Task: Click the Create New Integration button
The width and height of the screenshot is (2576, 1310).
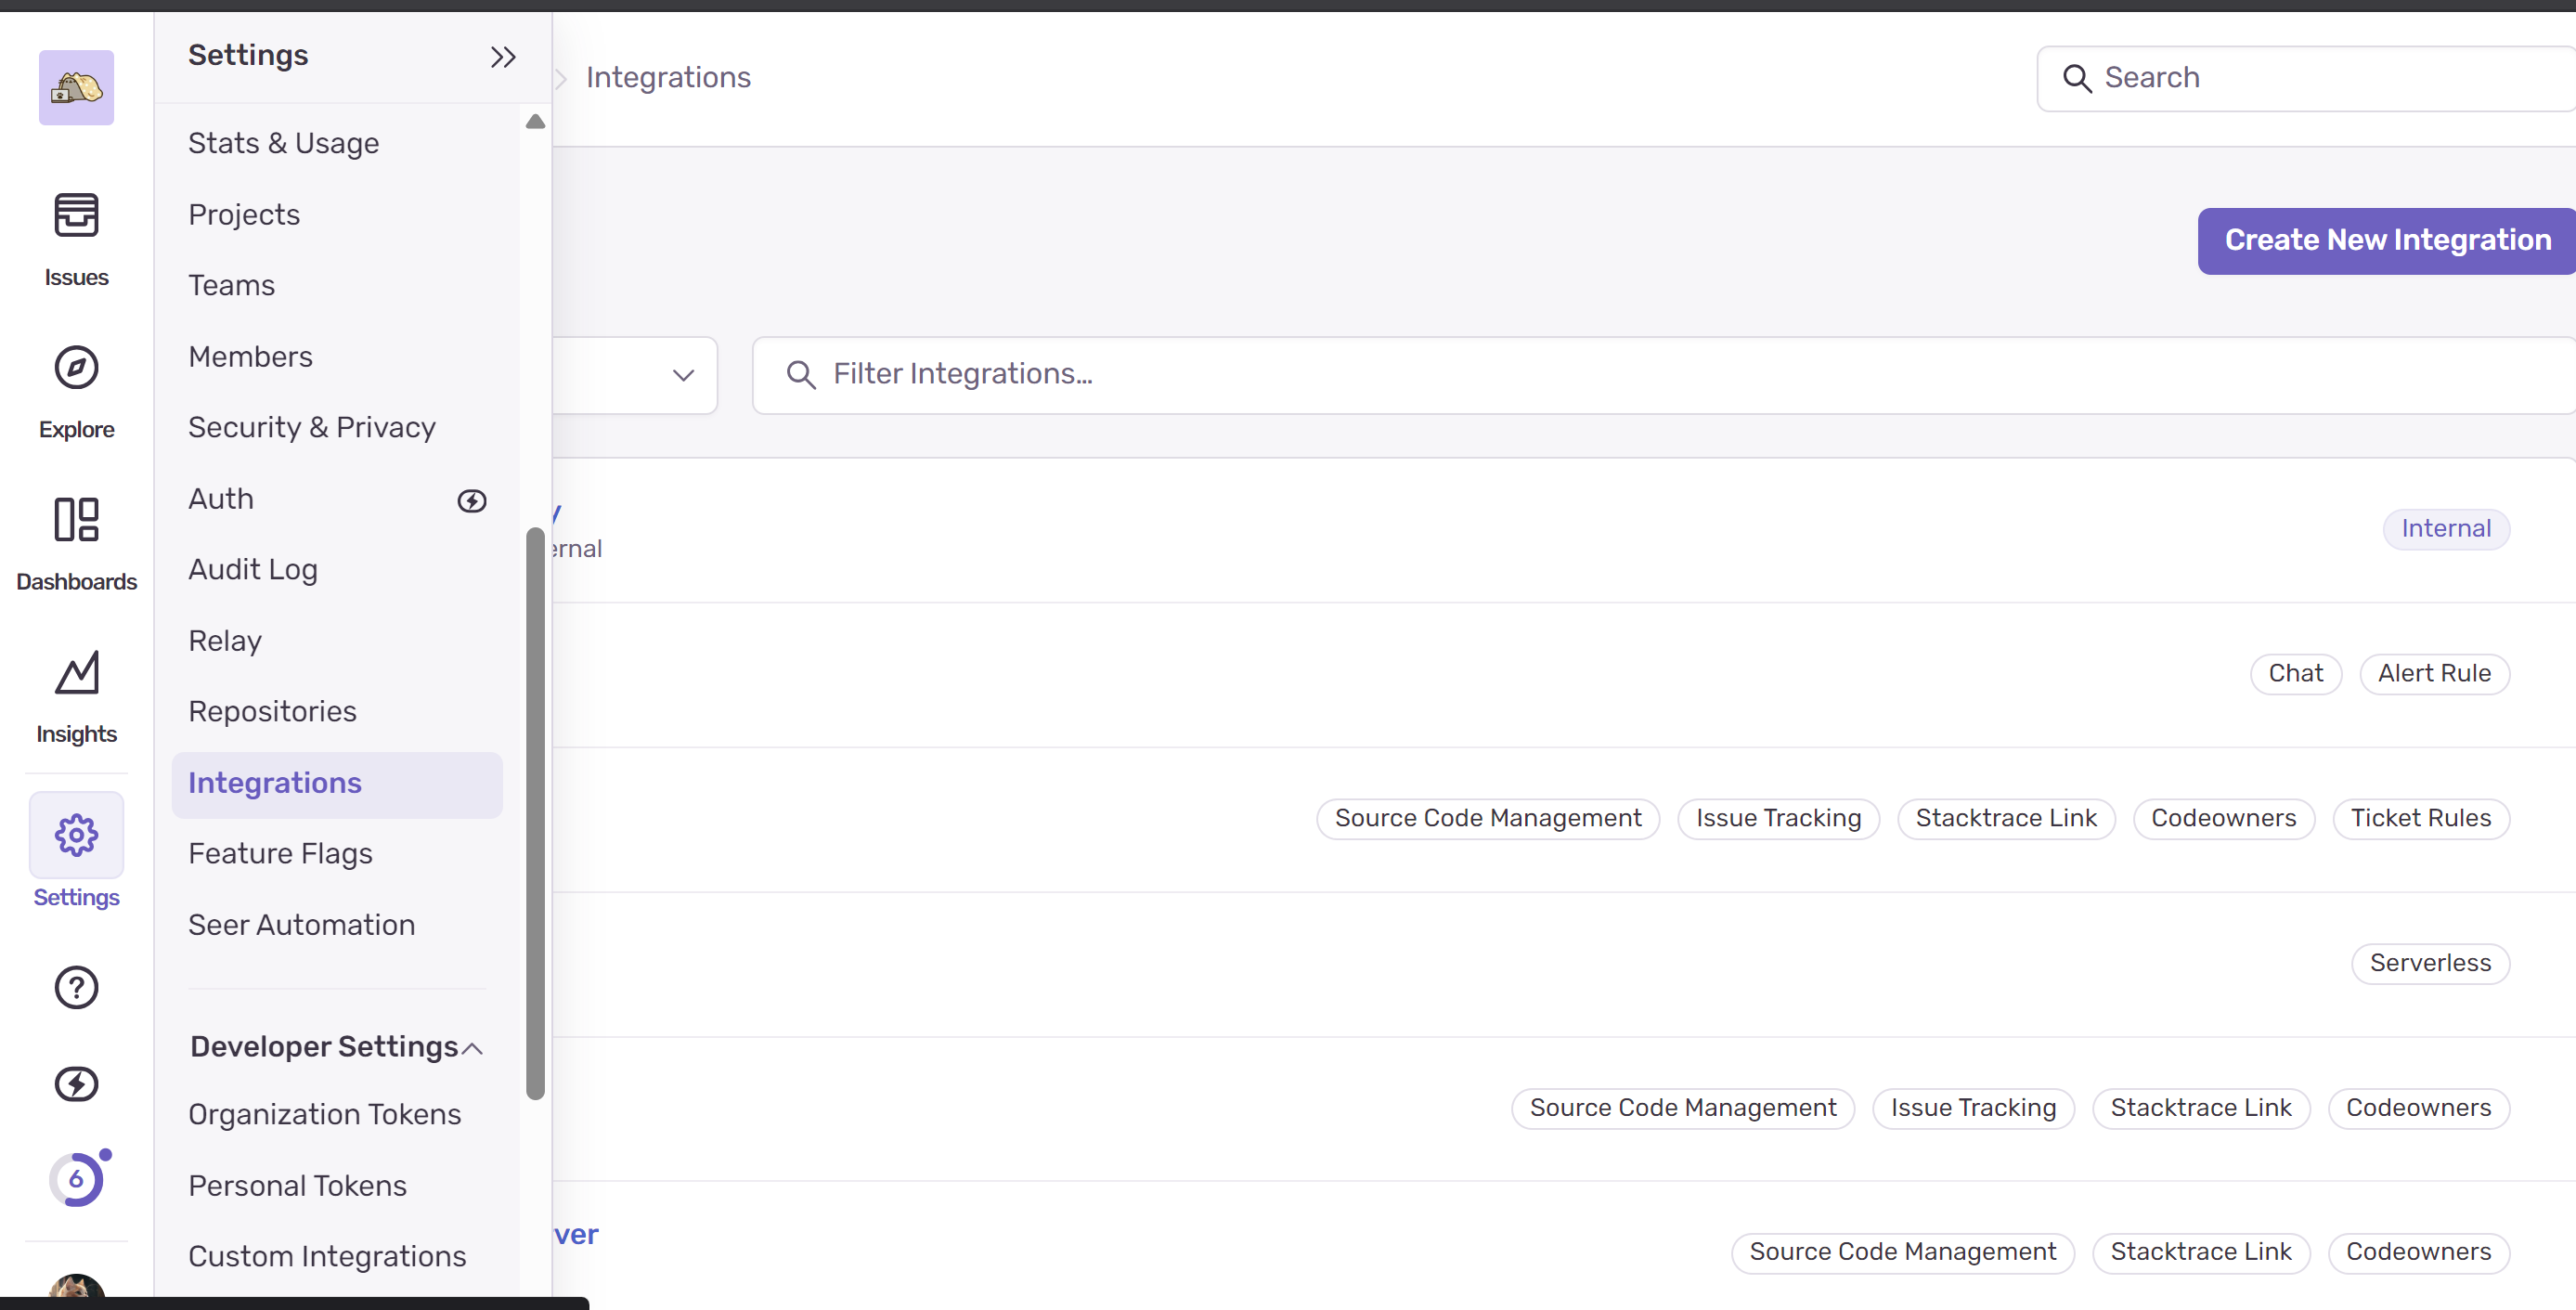Action: [2386, 240]
